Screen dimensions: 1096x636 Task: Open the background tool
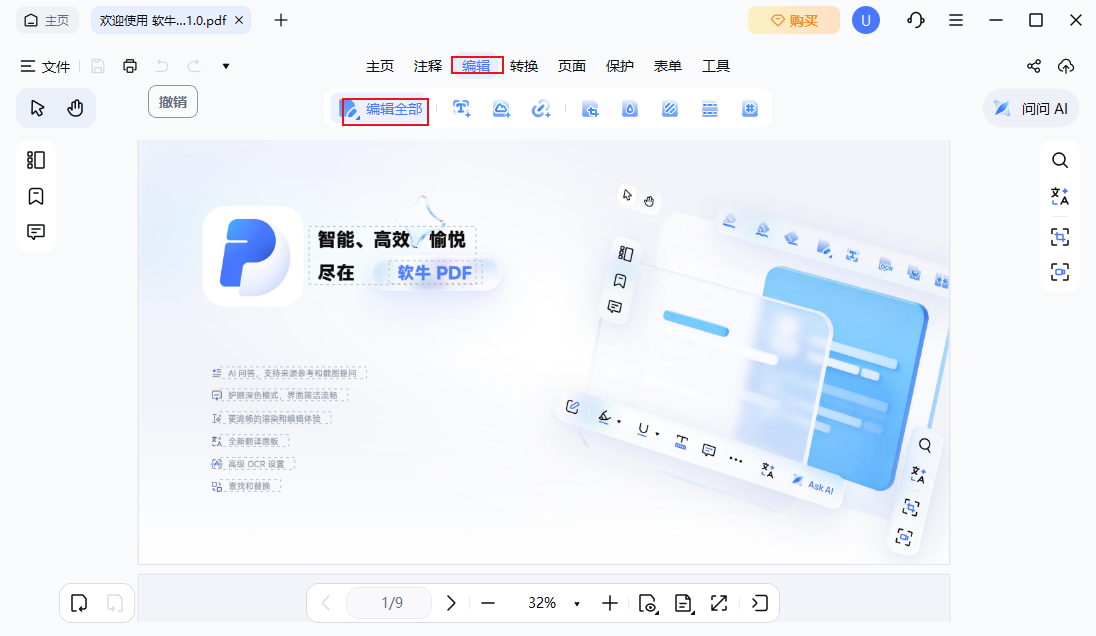tap(670, 109)
